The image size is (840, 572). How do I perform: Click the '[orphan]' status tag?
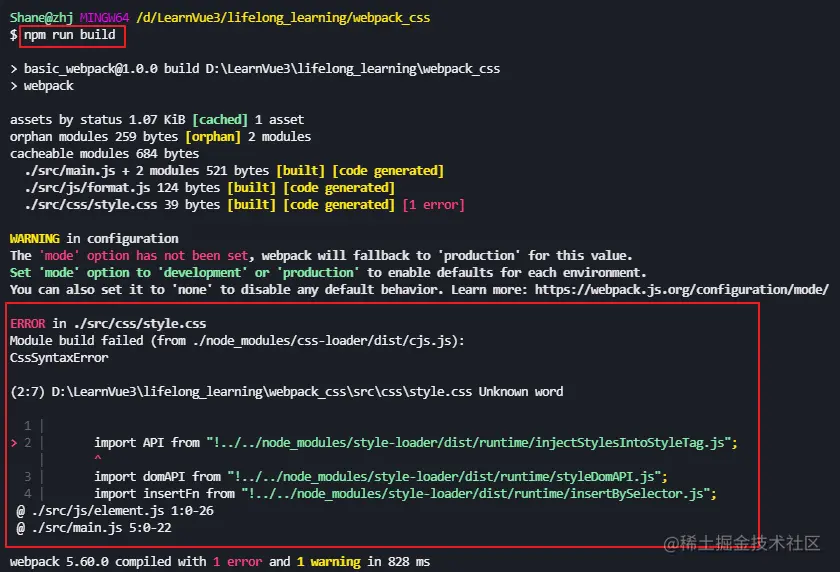pyautogui.click(x=213, y=137)
